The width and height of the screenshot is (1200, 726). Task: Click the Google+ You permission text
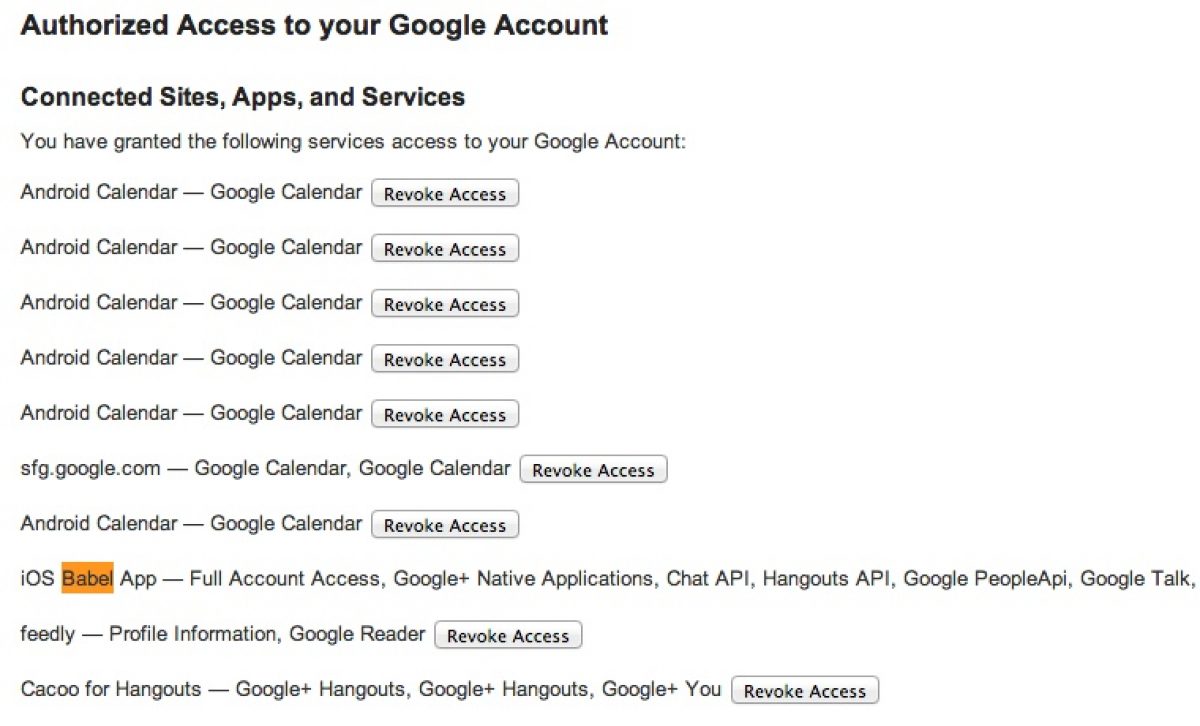coord(661,689)
